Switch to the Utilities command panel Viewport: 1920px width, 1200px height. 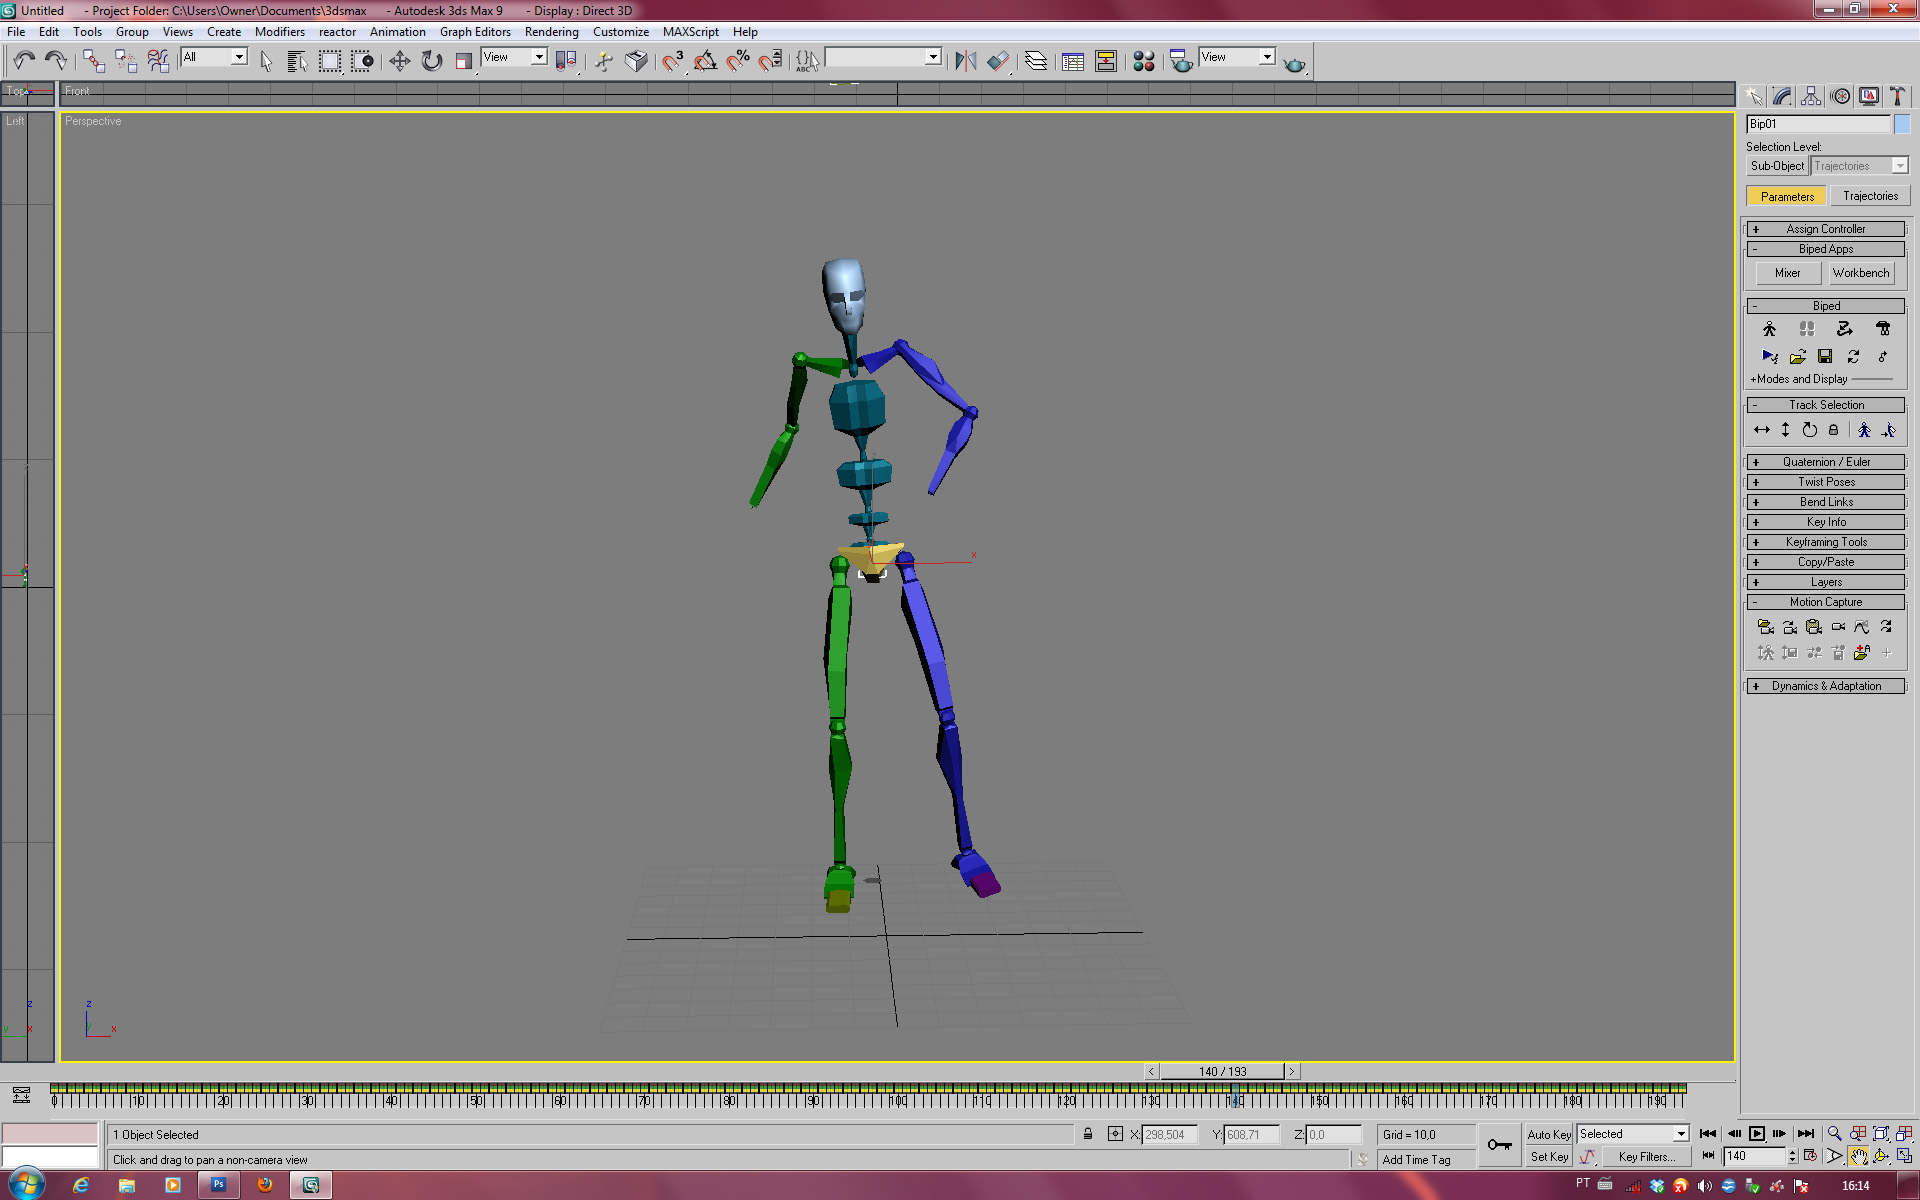coord(1897,96)
